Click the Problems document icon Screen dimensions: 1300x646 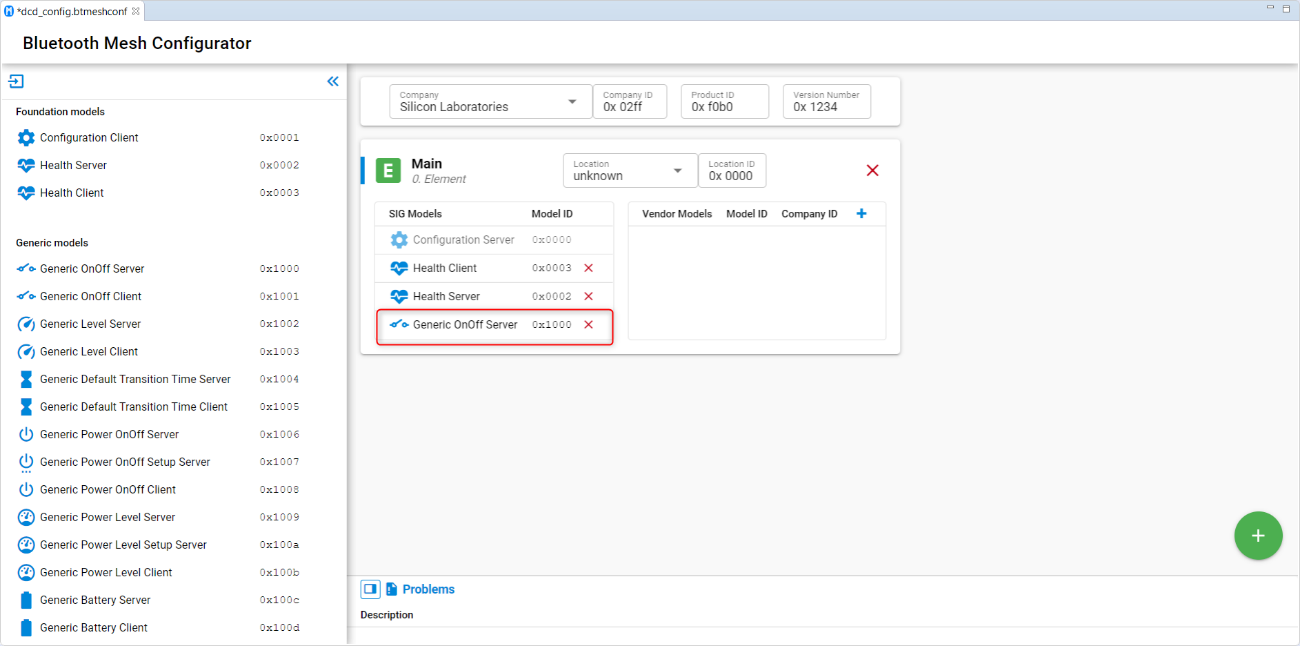(x=392, y=589)
